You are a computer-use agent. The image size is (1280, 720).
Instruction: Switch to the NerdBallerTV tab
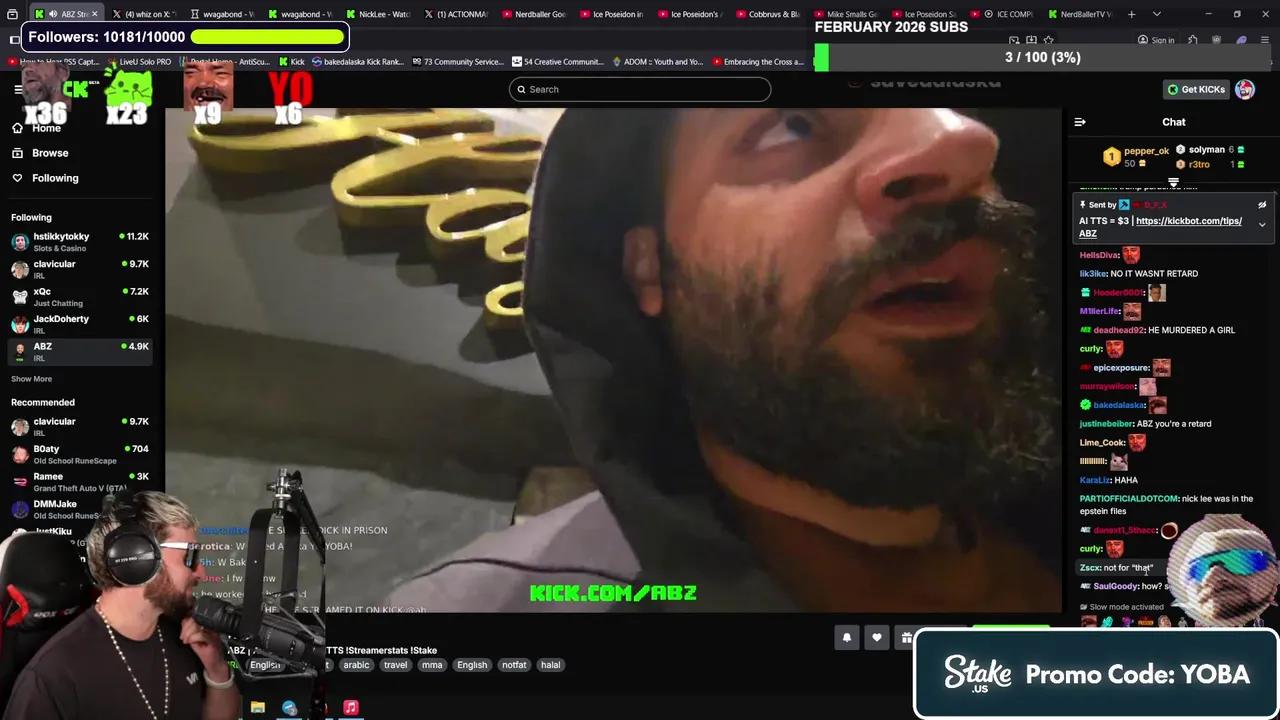coord(1079,14)
